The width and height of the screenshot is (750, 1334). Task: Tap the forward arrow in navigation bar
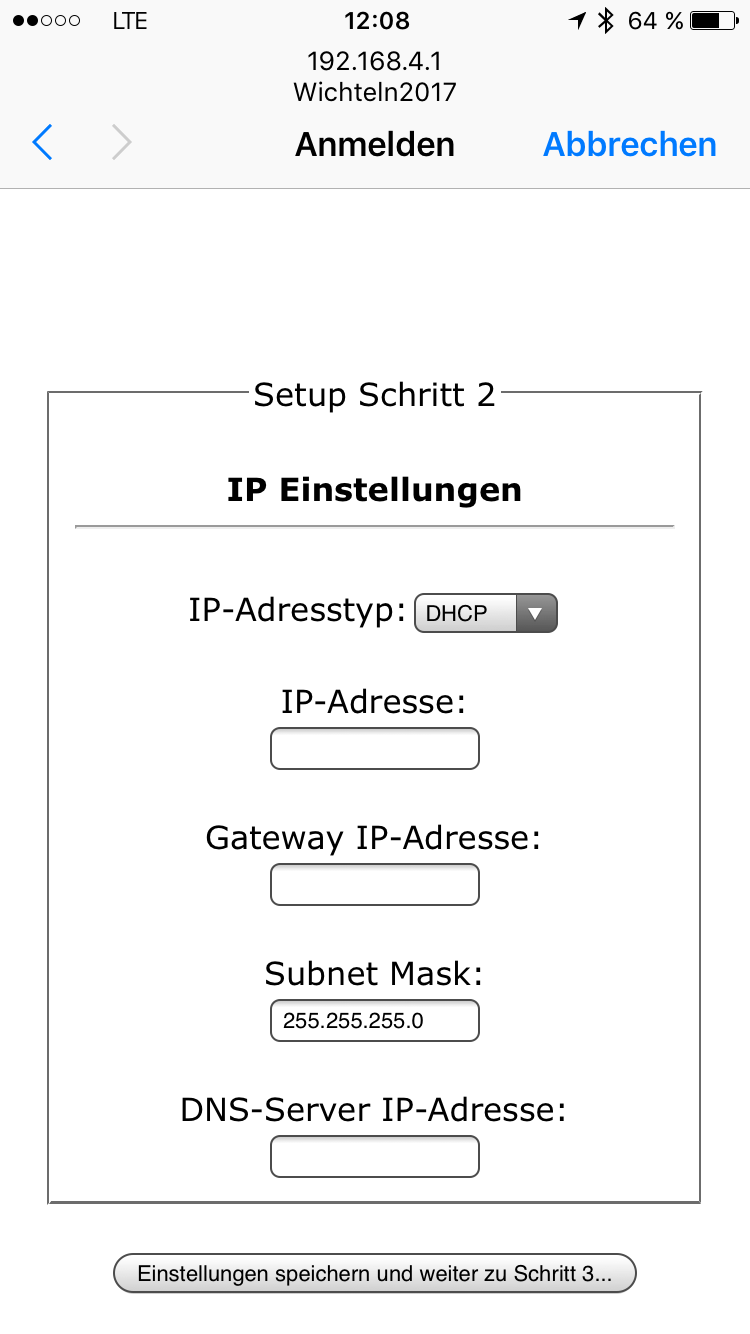(x=122, y=144)
